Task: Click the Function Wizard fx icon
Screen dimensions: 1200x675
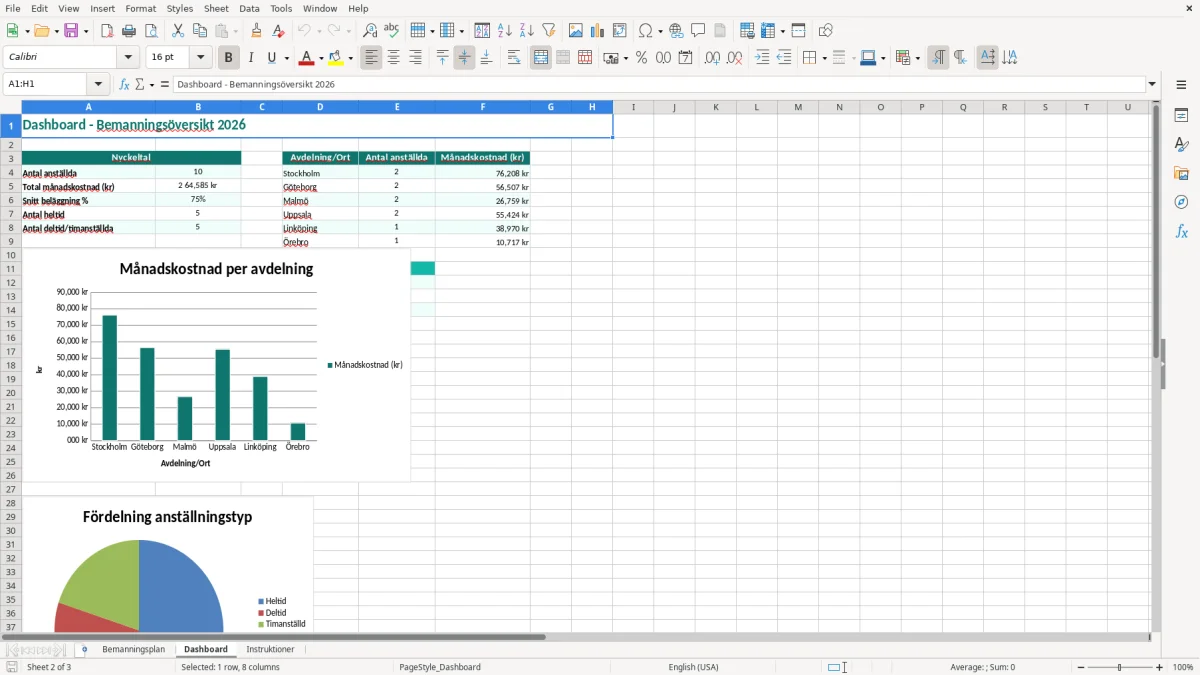Action: click(x=124, y=84)
